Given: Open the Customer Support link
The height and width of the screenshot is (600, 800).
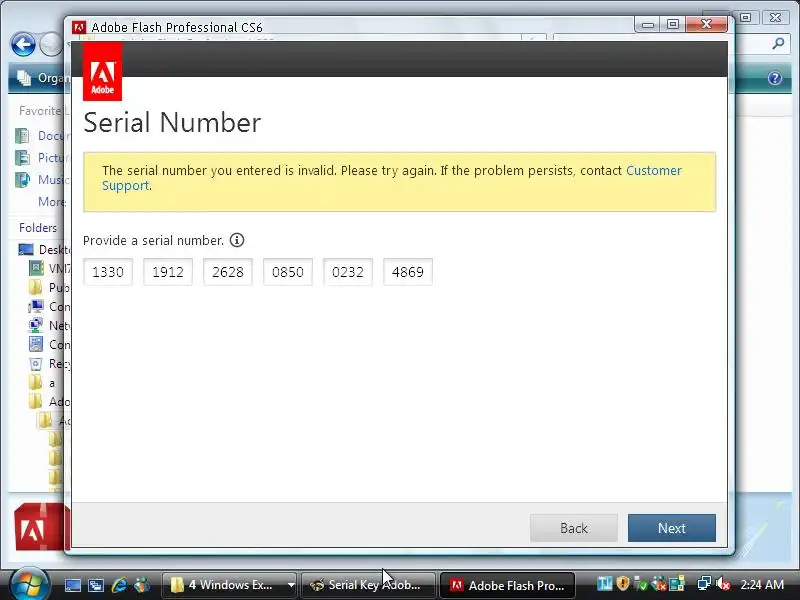Looking at the screenshot, I should coord(654,170).
